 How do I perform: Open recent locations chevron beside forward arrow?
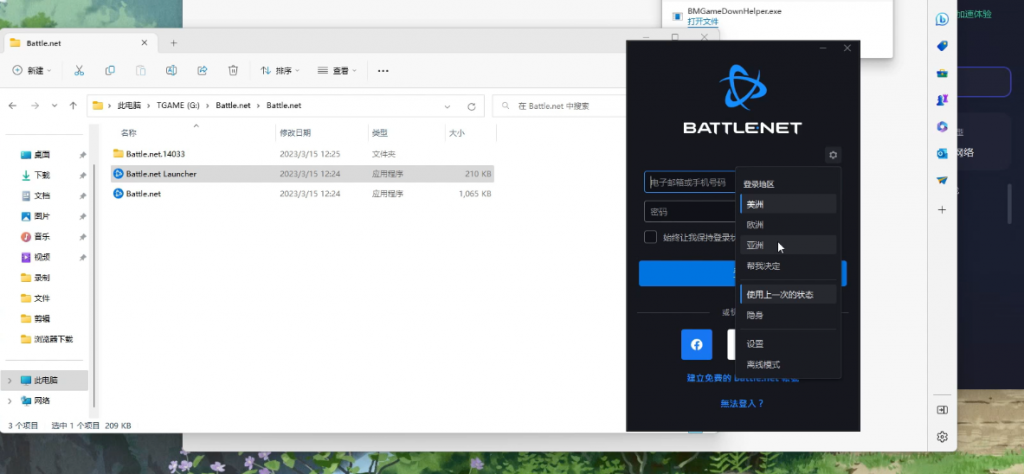point(54,105)
